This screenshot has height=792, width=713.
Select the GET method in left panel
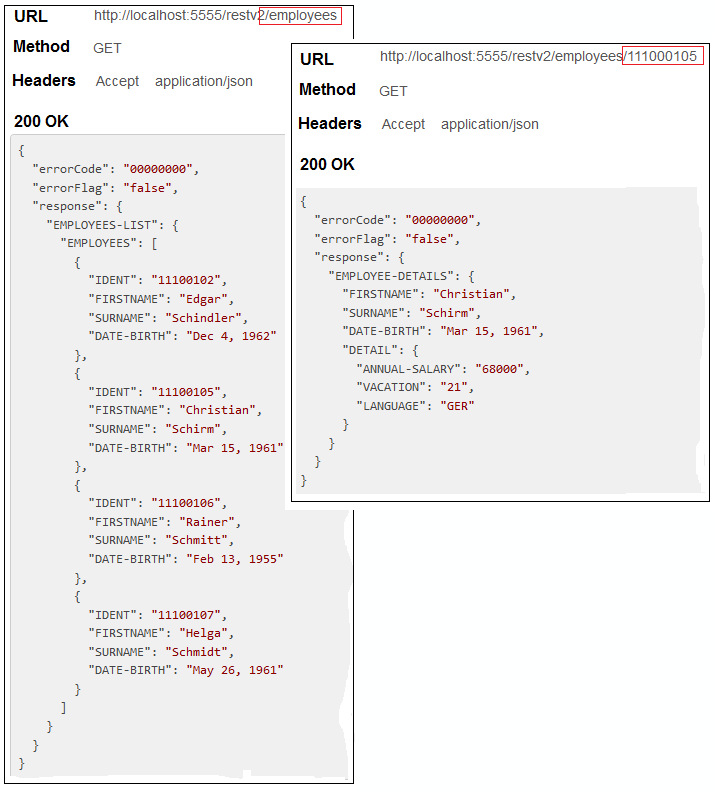(x=107, y=48)
